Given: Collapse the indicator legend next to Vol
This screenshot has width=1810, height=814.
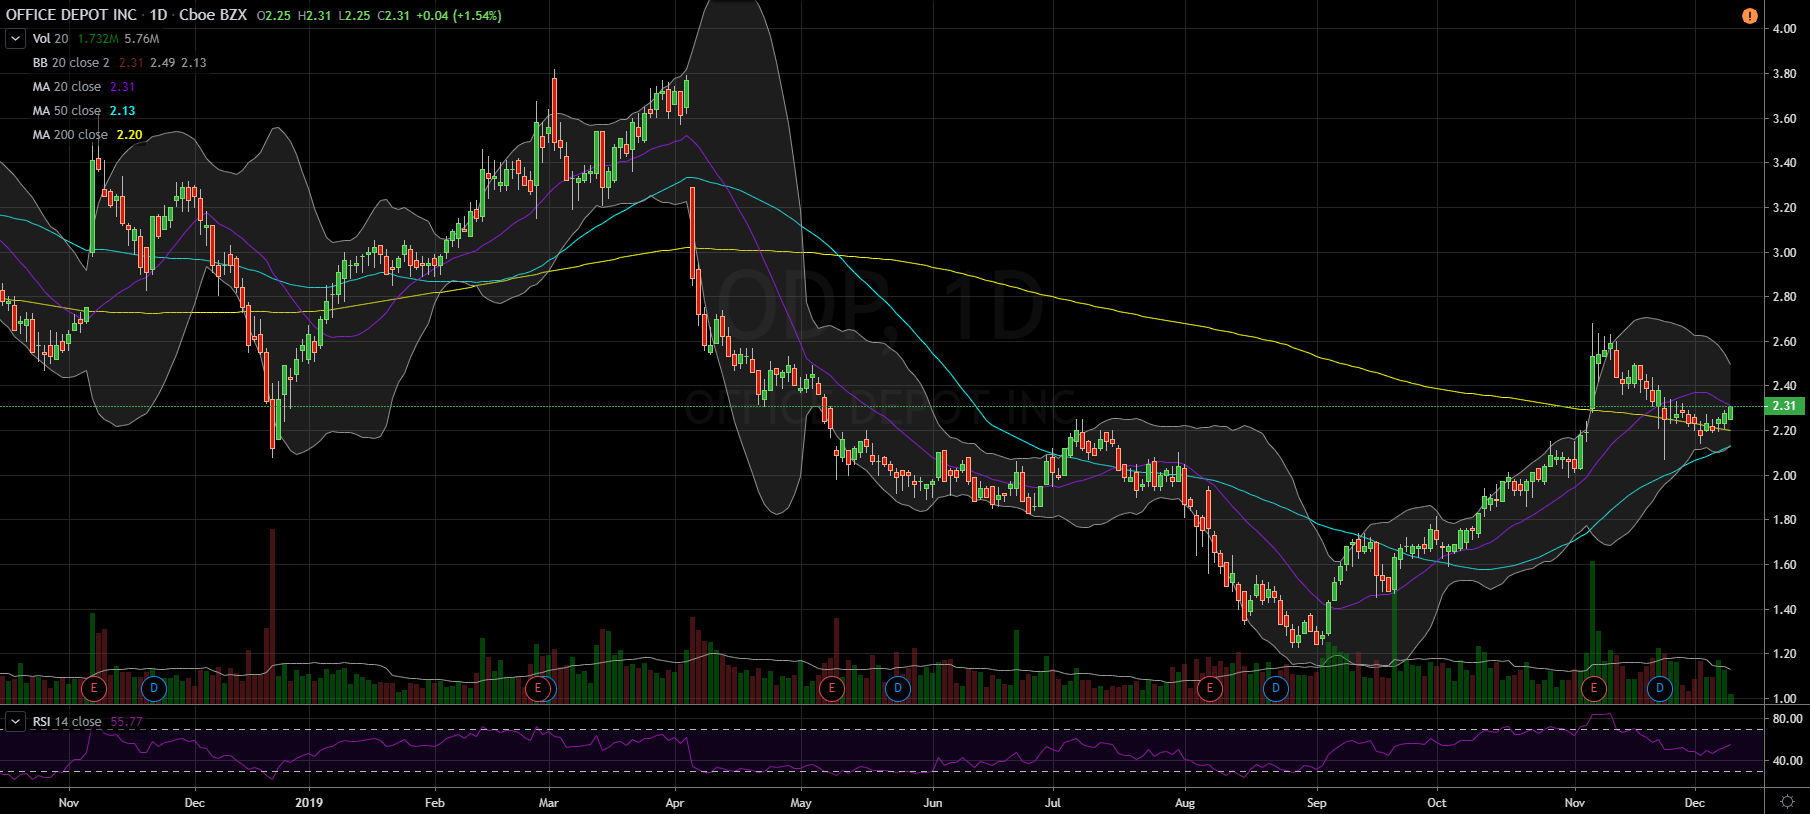Looking at the screenshot, I should point(15,39).
